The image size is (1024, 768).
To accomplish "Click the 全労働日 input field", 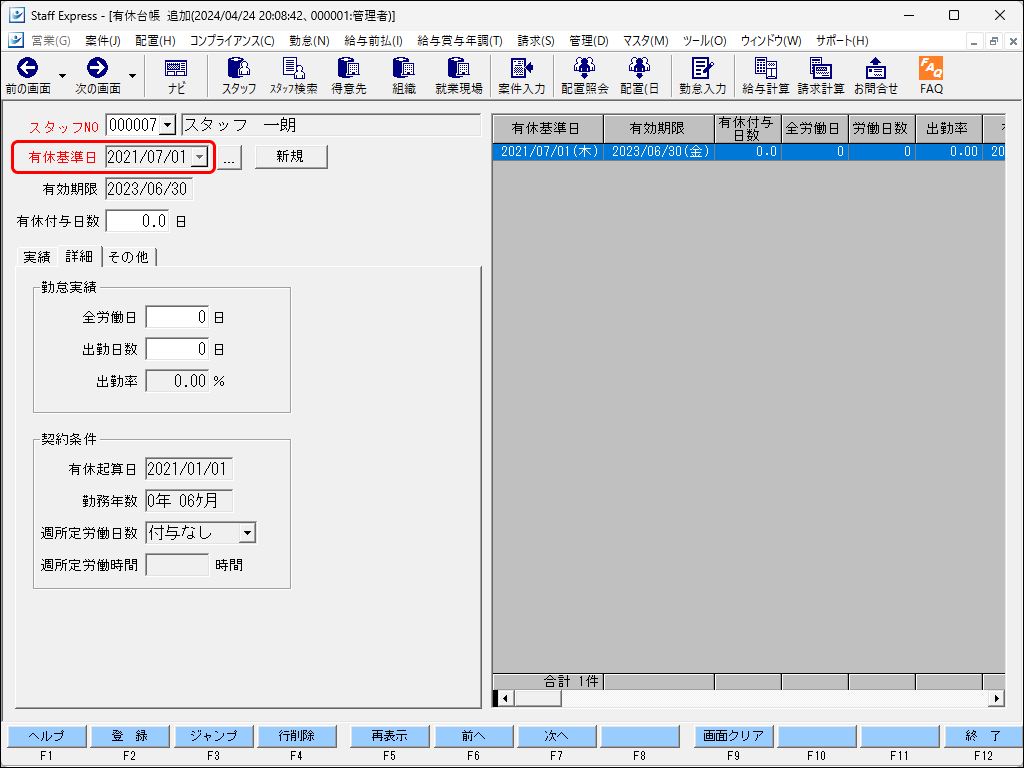I will coord(177,317).
